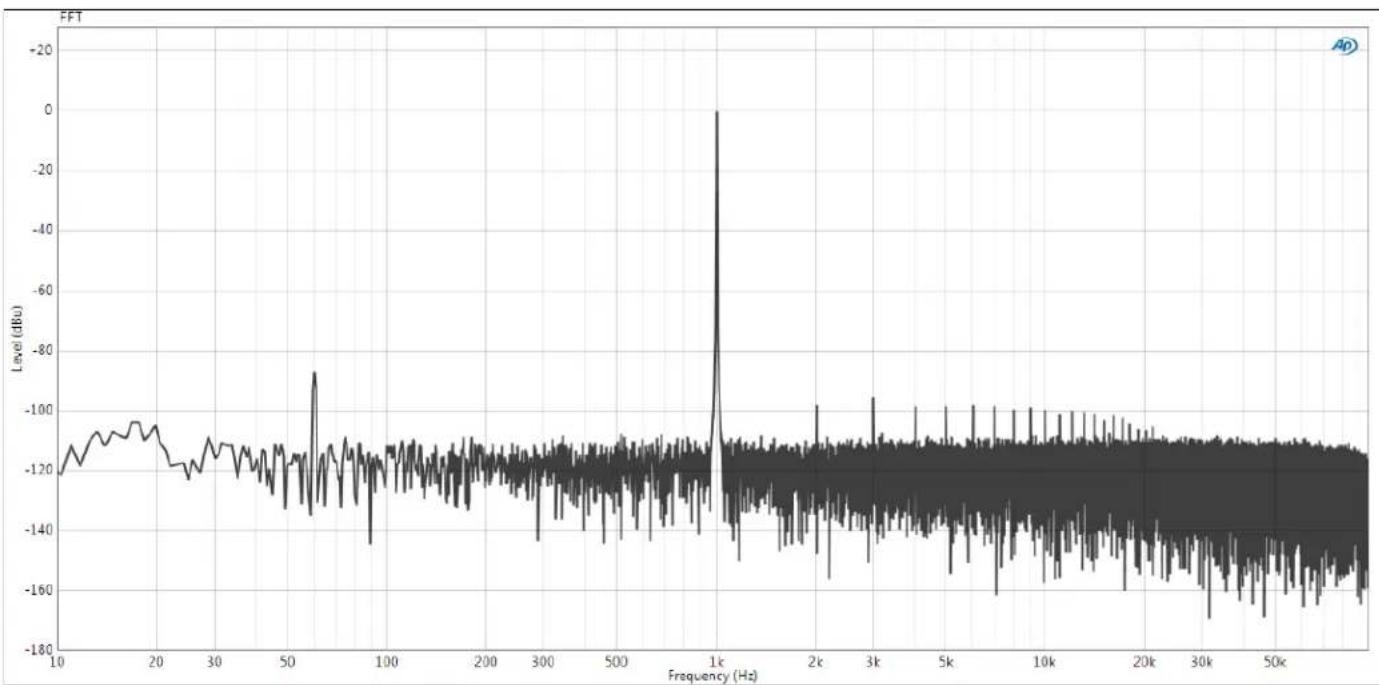The width and height of the screenshot is (1379, 685).
Task: Click the AP logo icon in graph corner
Action: pos(1346,47)
